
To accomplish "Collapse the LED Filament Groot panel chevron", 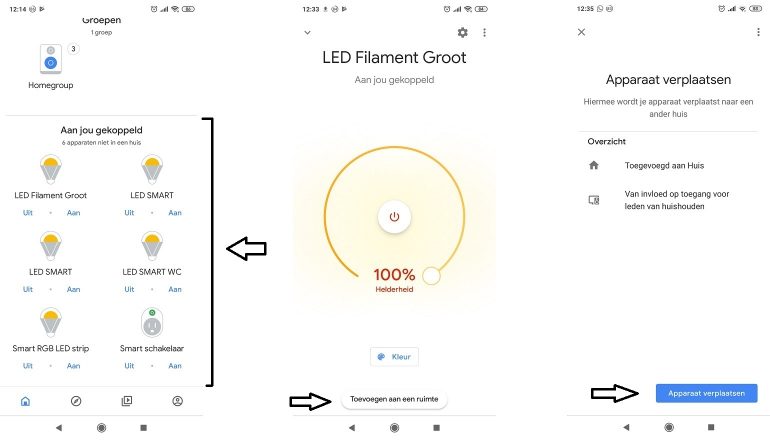I will 307,33.
